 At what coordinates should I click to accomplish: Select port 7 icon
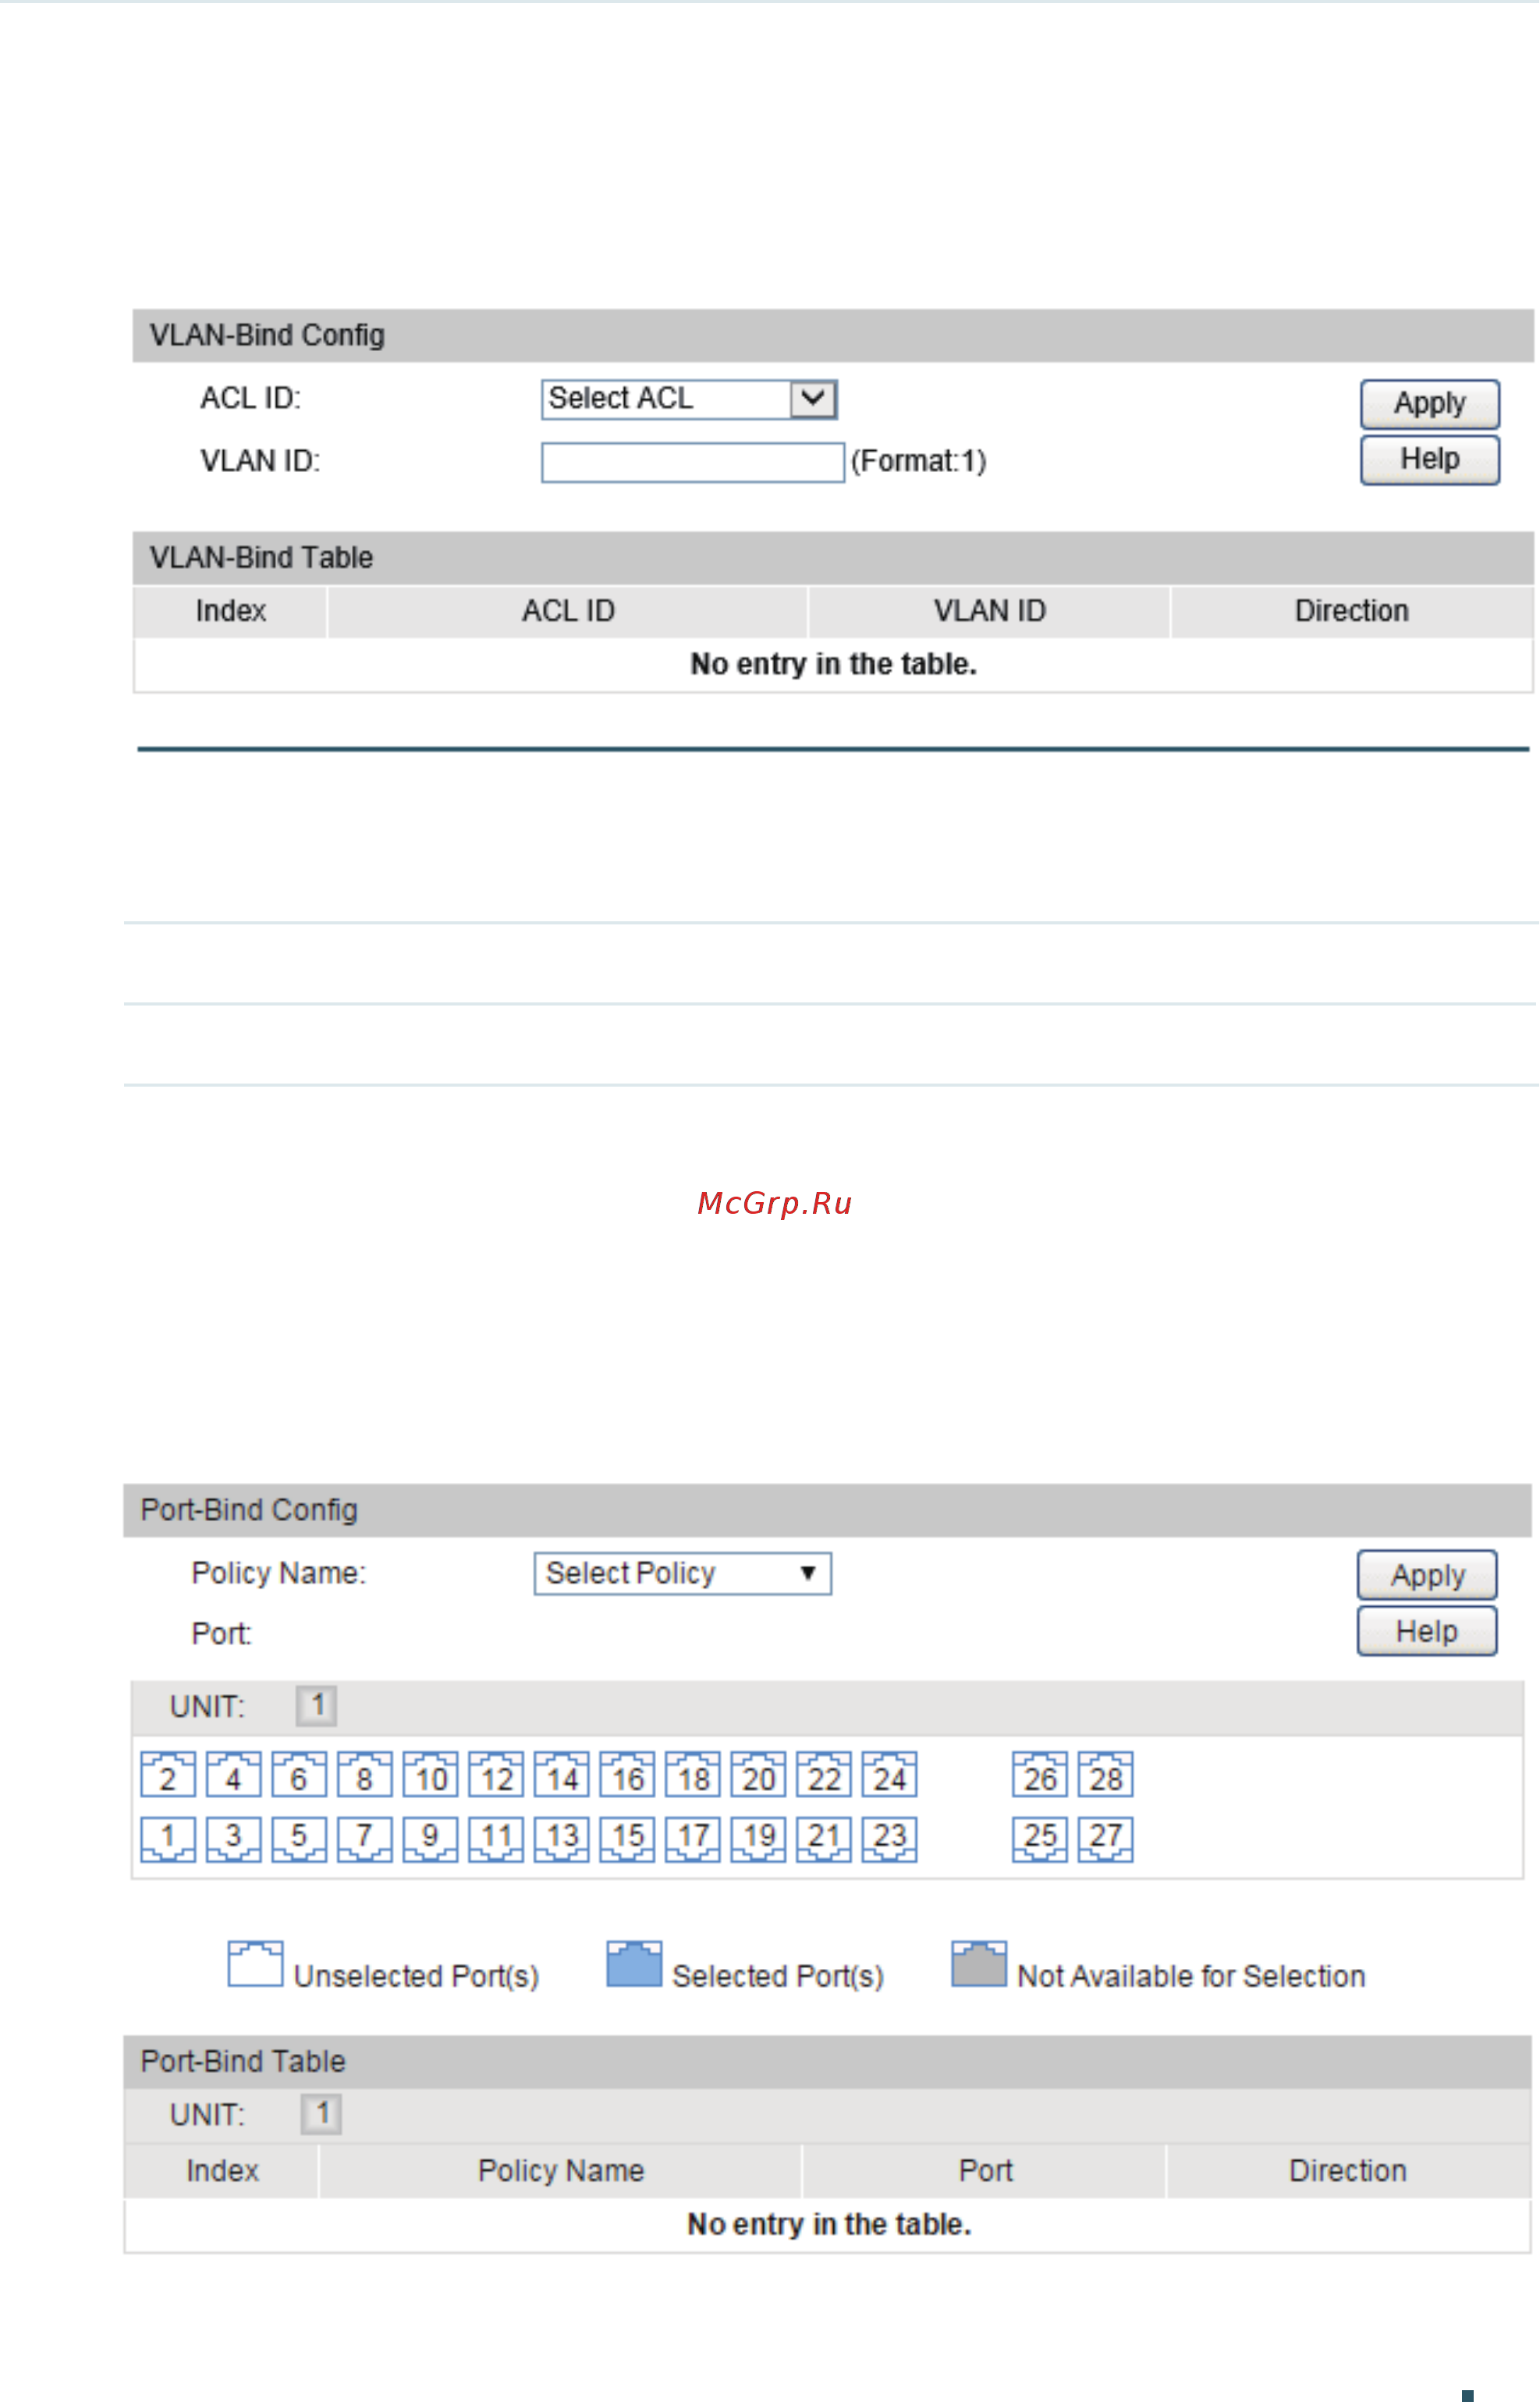[365, 1840]
